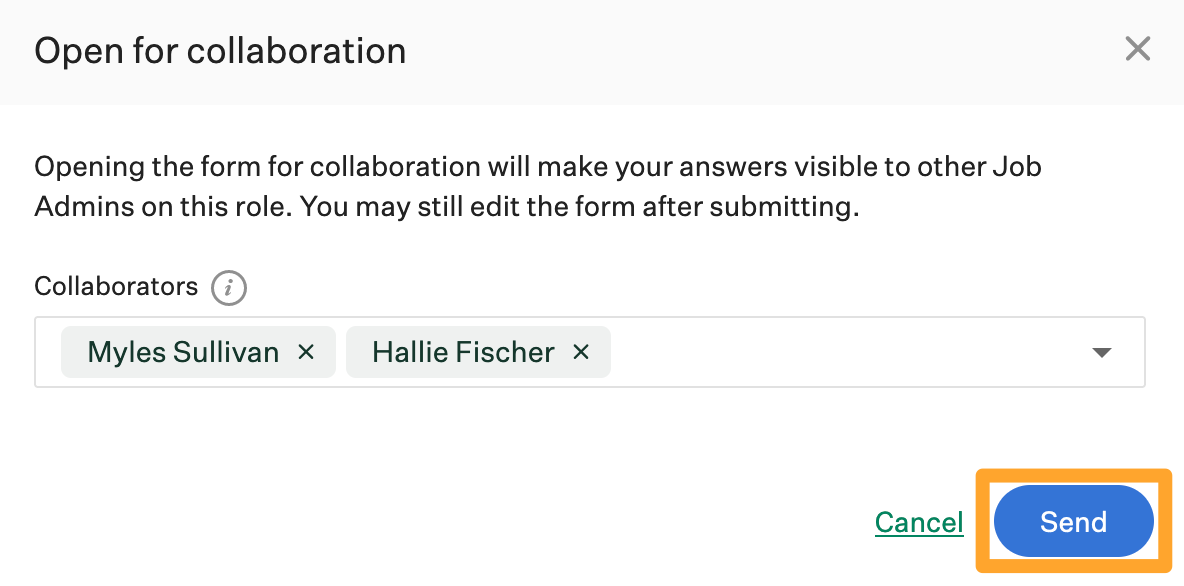Open the Collaborators tooltip info circle
This screenshot has width=1184, height=586.
[x=229, y=288]
